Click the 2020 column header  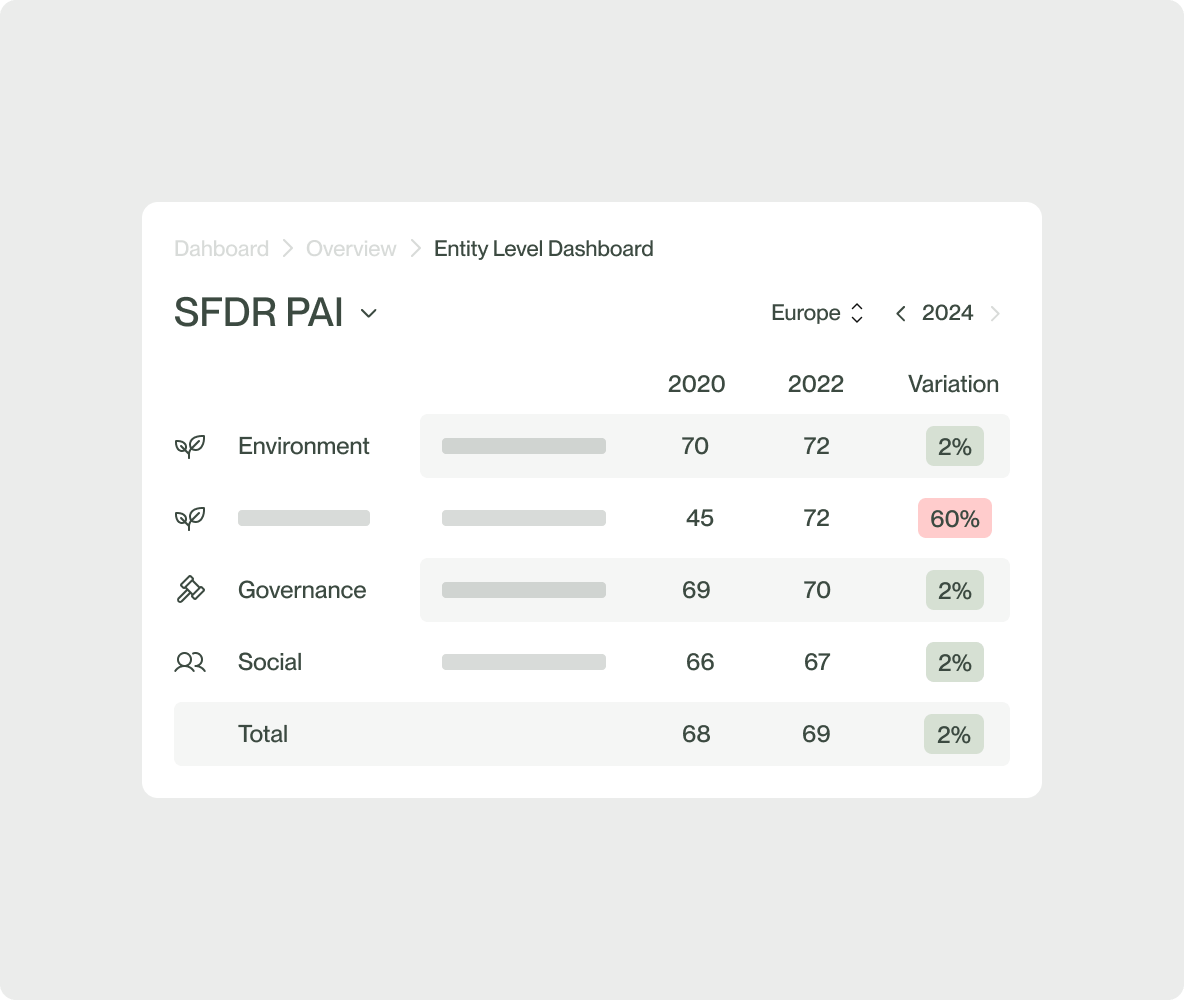point(696,384)
